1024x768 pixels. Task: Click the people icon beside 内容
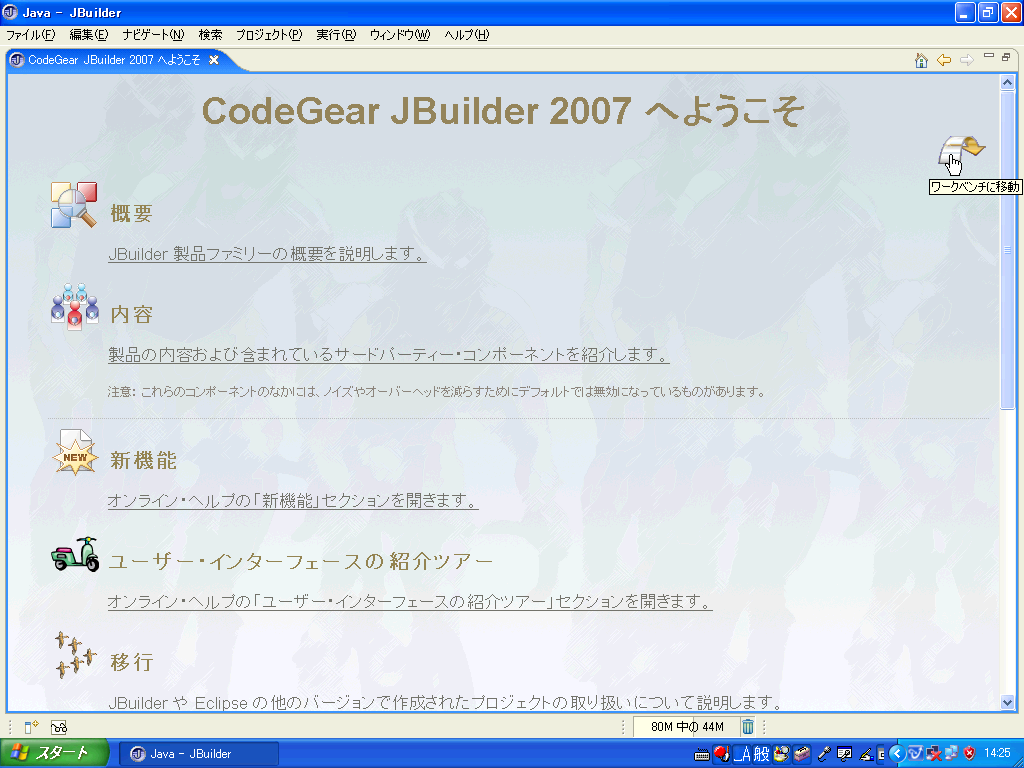tap(74, 307)
